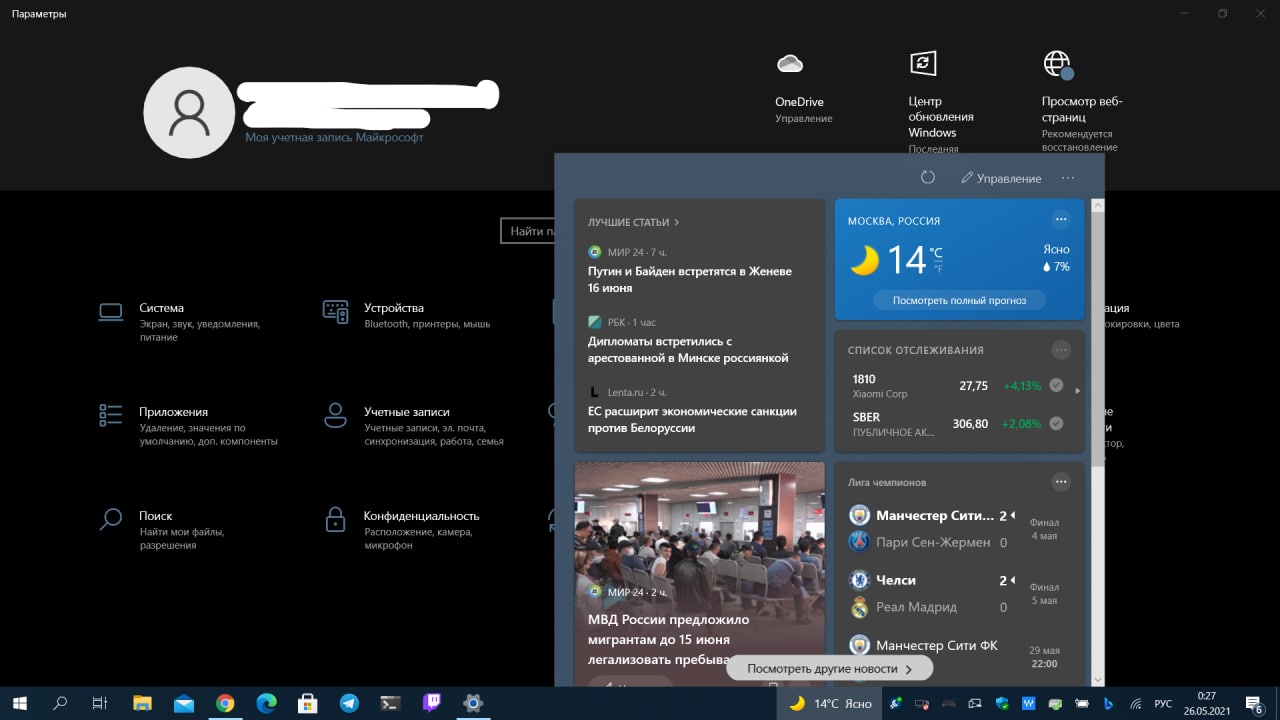The height and width of the screenshot is (720, 1280).
Task: Show next watchlist page arrow
Action: coord(1077,390)
